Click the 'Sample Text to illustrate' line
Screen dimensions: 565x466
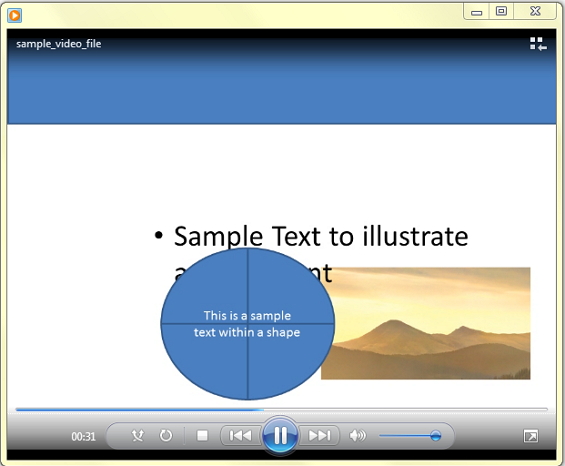click(x=321, y=236)
